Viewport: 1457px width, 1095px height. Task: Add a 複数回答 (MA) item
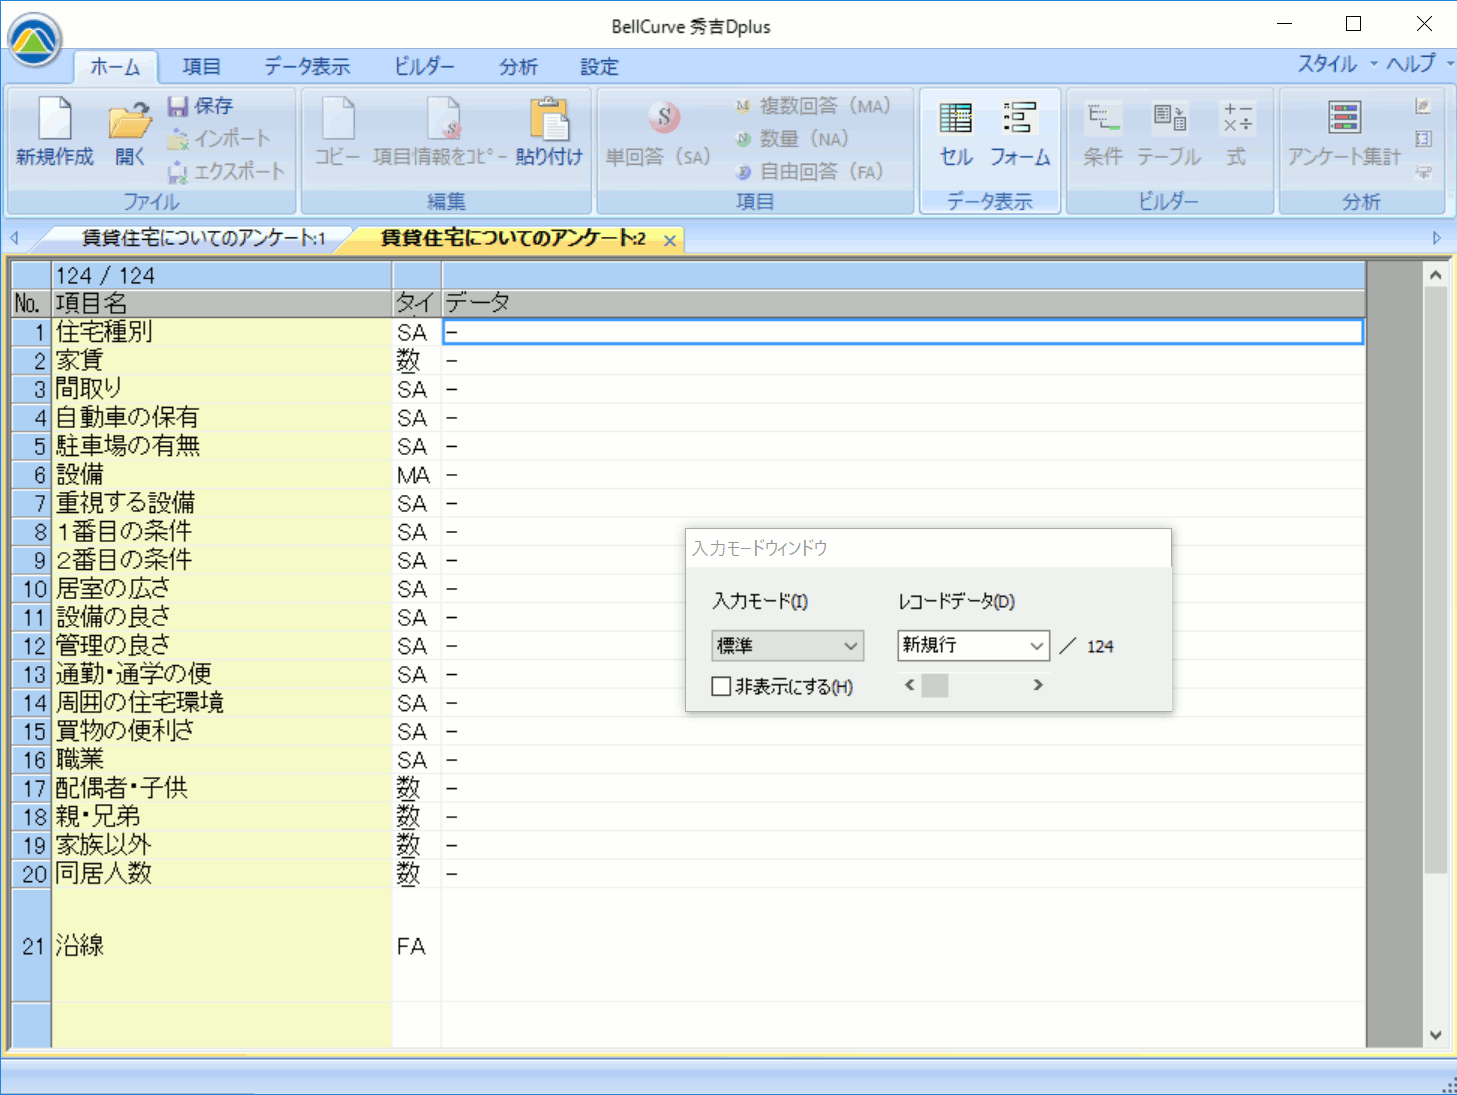(x=812, y=106)
